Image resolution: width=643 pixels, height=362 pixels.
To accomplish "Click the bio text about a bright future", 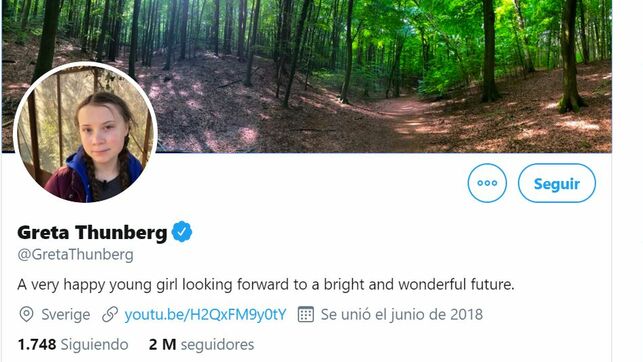I will coord(266,285).
